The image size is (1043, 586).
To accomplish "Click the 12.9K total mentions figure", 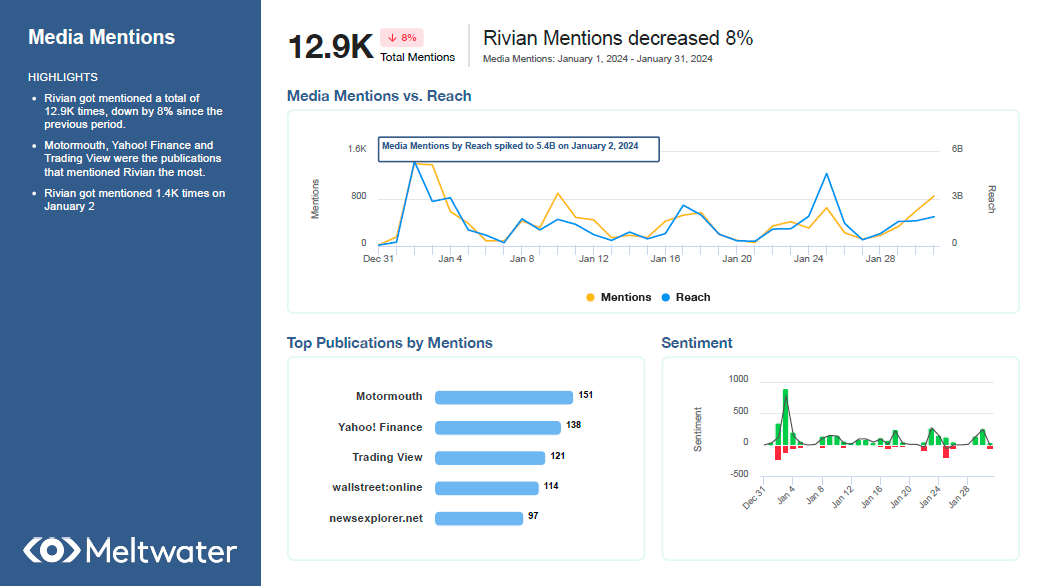I will click(331, 47).
